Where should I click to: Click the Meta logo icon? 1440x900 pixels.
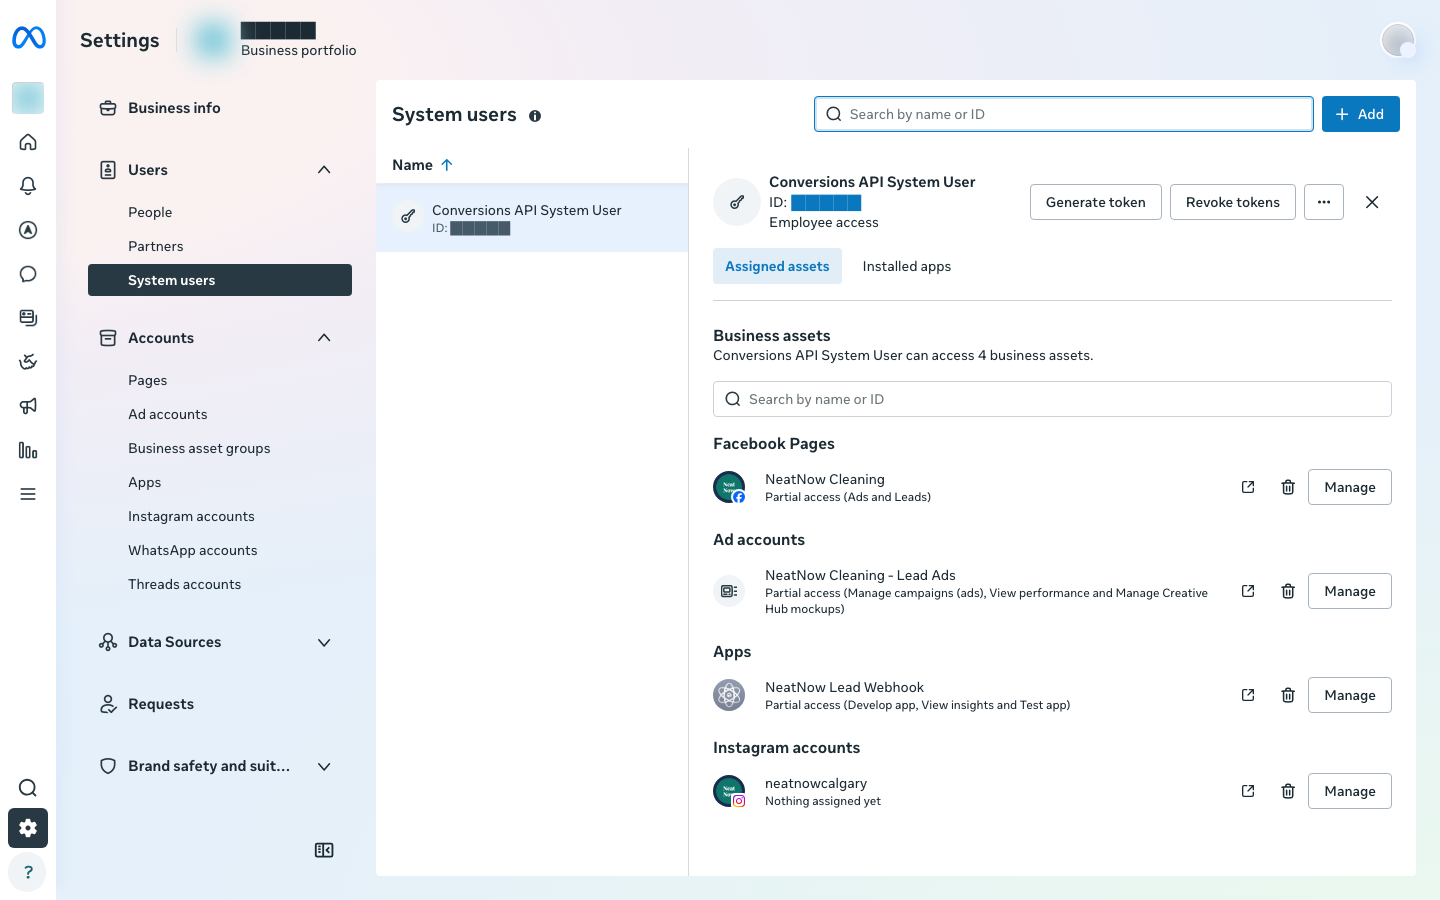click(x=28, y=38)
